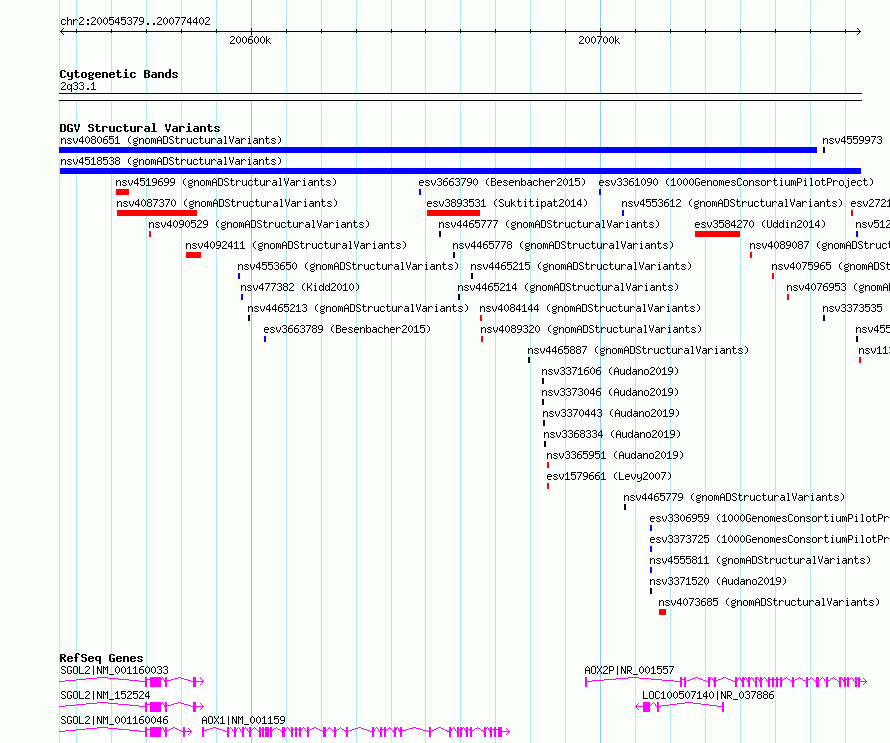The width and height of the screenshot is (890, 743).
Task: Open SGOL2|NM_152524 gene label
Action: (x=105, y=695)
